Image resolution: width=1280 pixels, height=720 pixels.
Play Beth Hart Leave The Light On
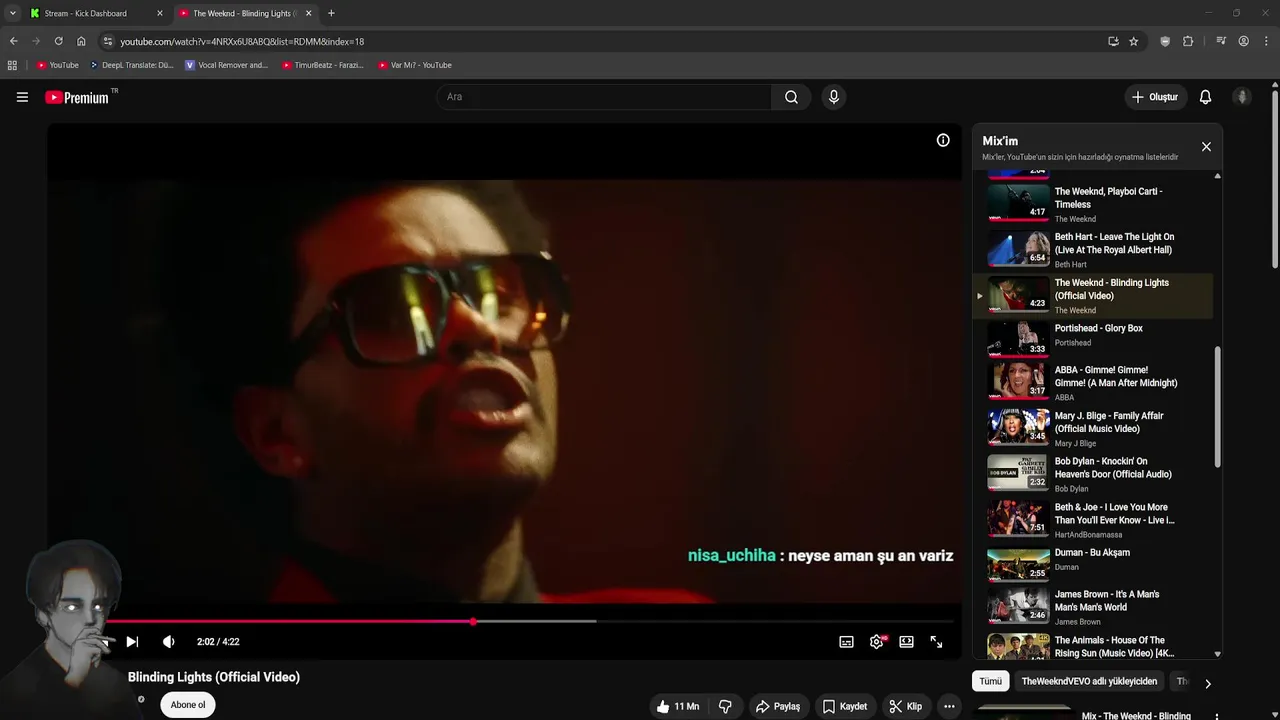pyautogui.click(x=1092, y=250)
